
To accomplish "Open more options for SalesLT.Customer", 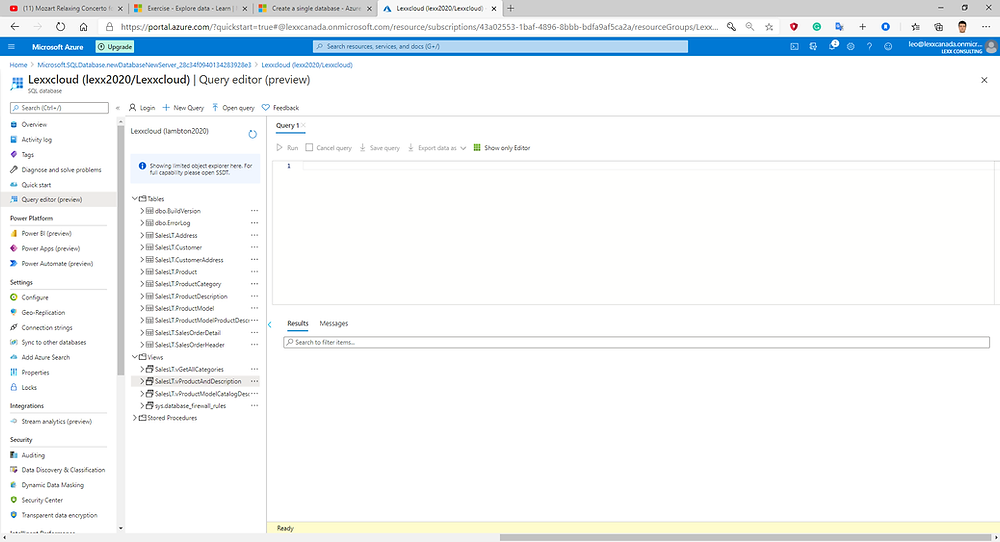I will tap(254, 247).
